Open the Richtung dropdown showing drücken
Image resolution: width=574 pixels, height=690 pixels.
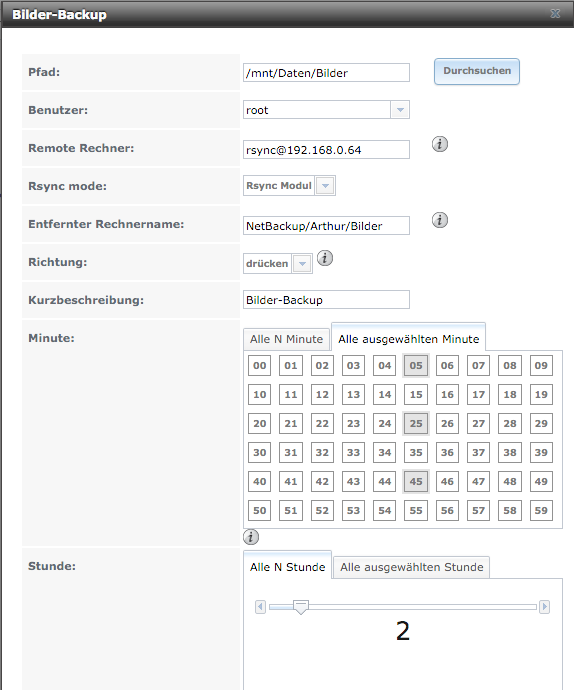[302, 264]
